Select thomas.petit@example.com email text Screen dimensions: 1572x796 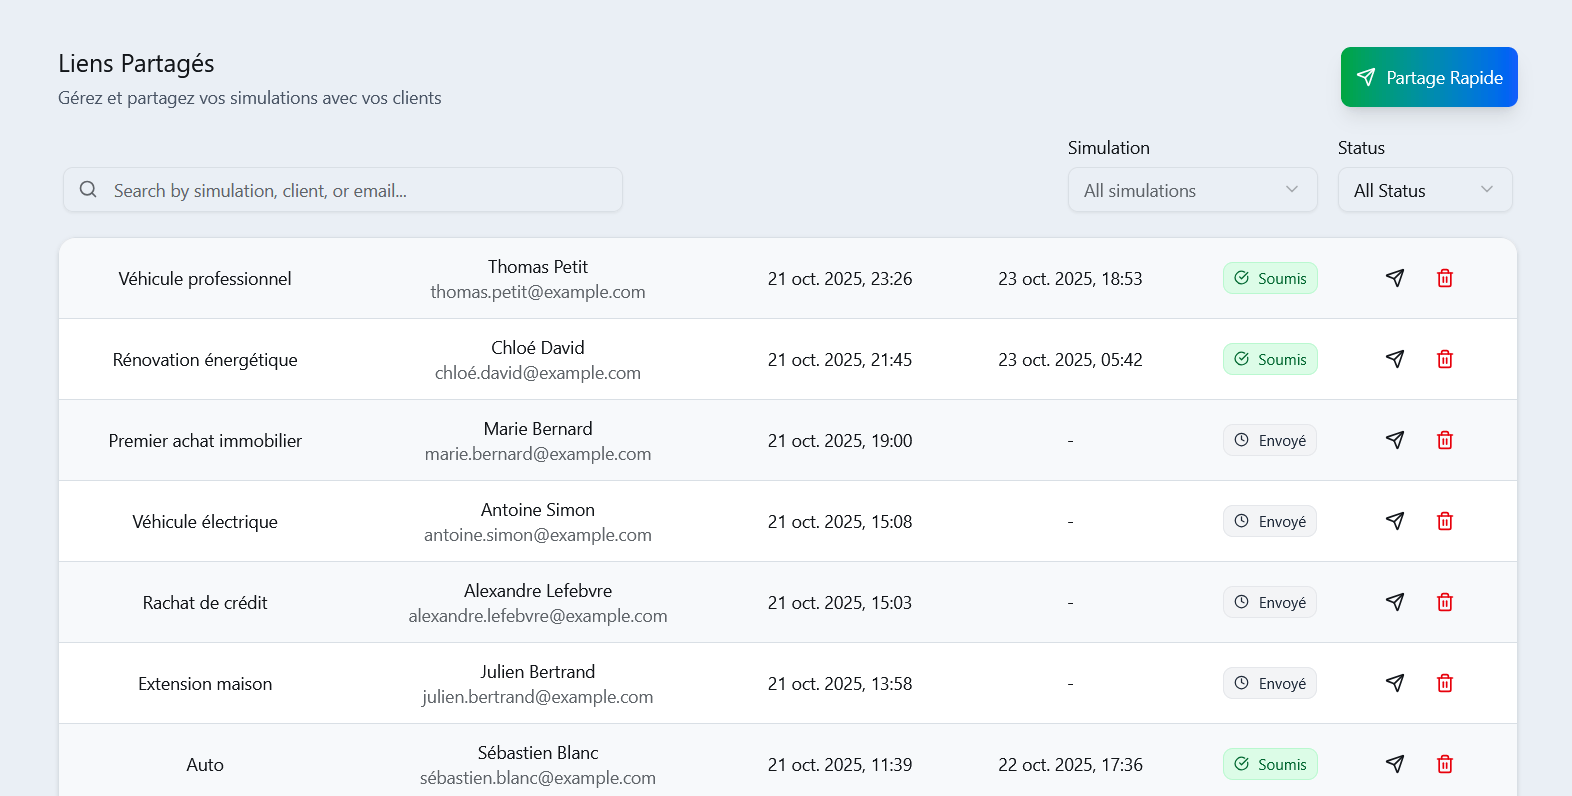pyautogui.click(x=538, y=292)
